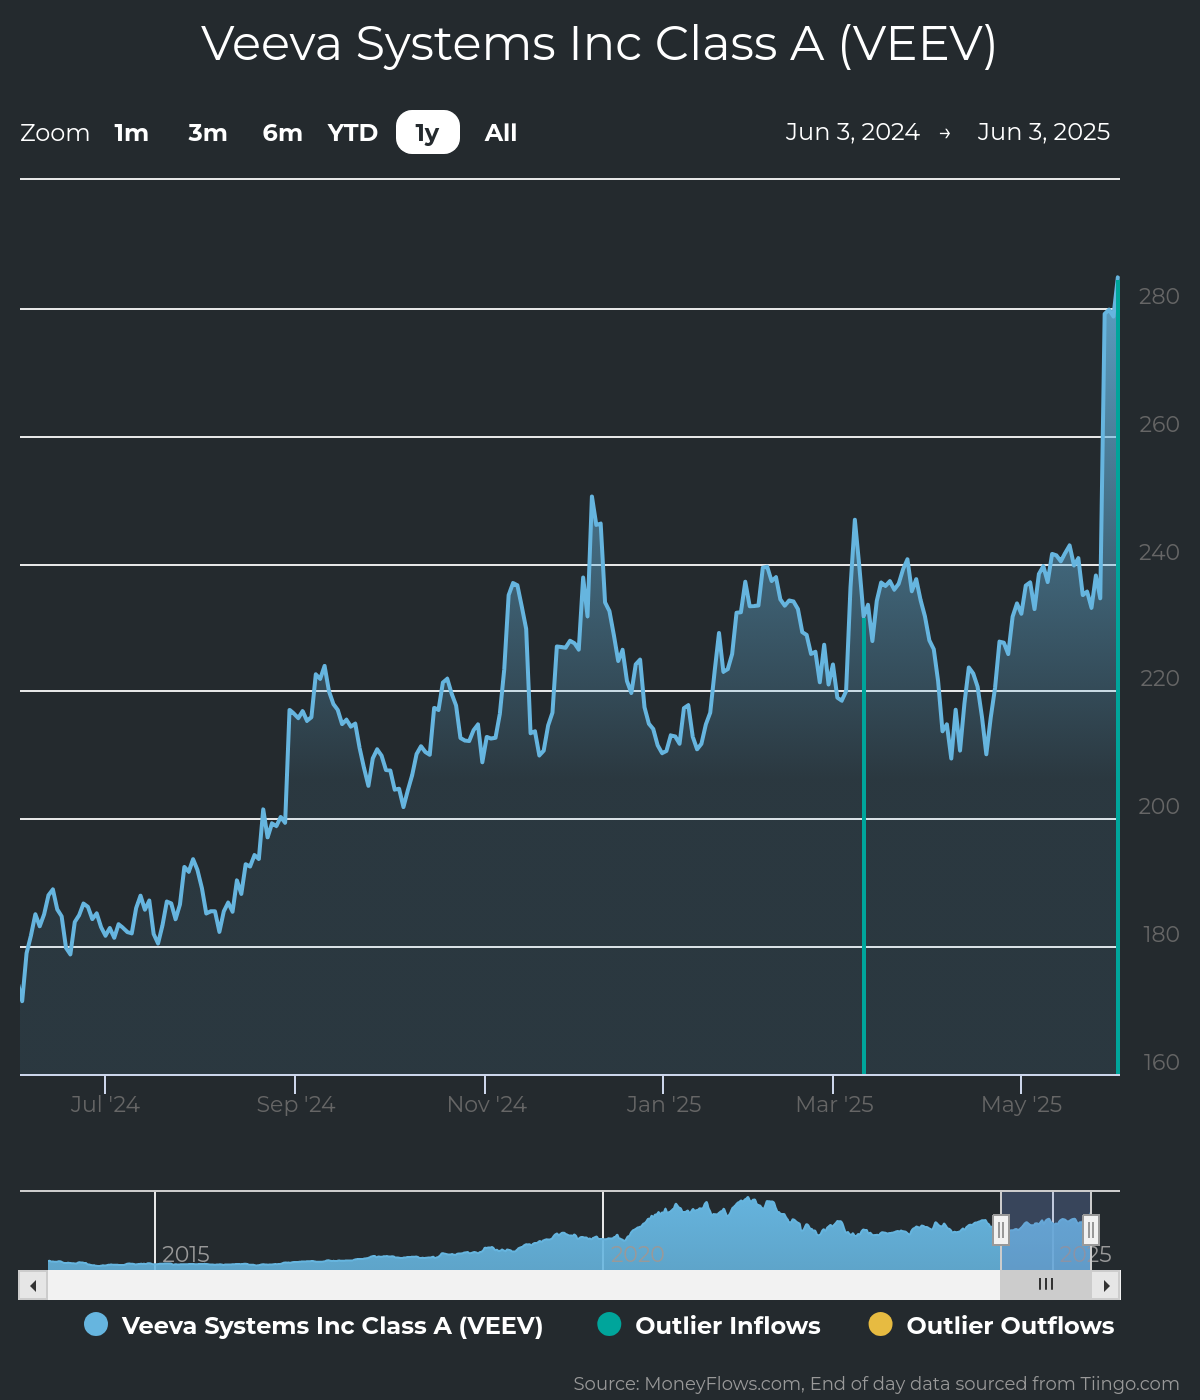The height and width of the screenshot is (1400, 1200).
Task: Click the Jul '24 x-axis label
Action: 105,1105
